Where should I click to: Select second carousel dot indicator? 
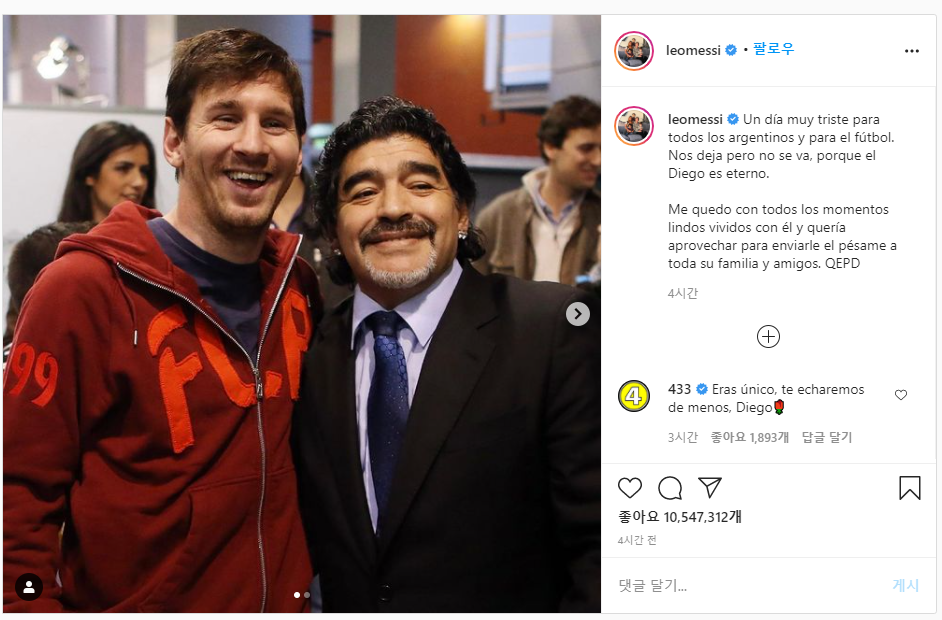coord(306,595)
